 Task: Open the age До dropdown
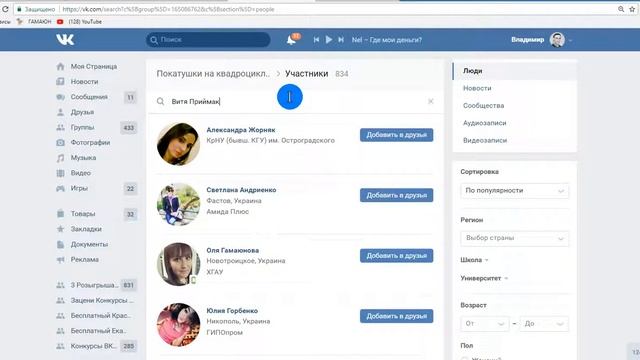[544, 324]
